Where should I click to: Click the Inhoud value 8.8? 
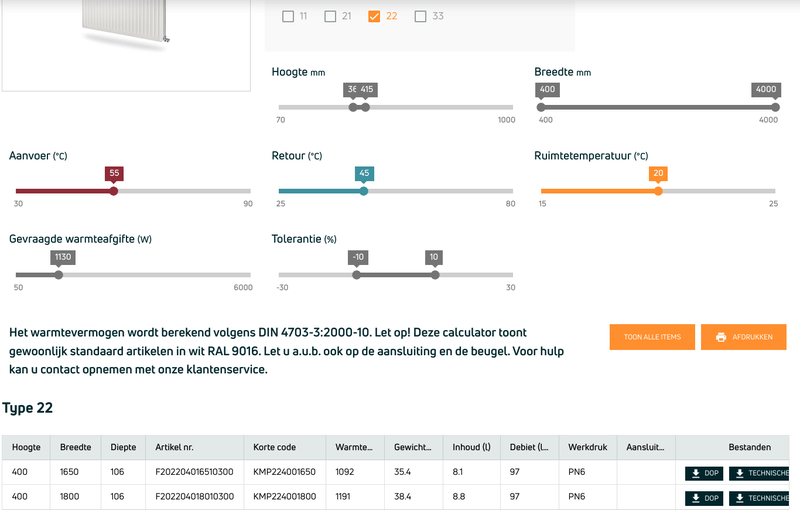pos(459,496)
